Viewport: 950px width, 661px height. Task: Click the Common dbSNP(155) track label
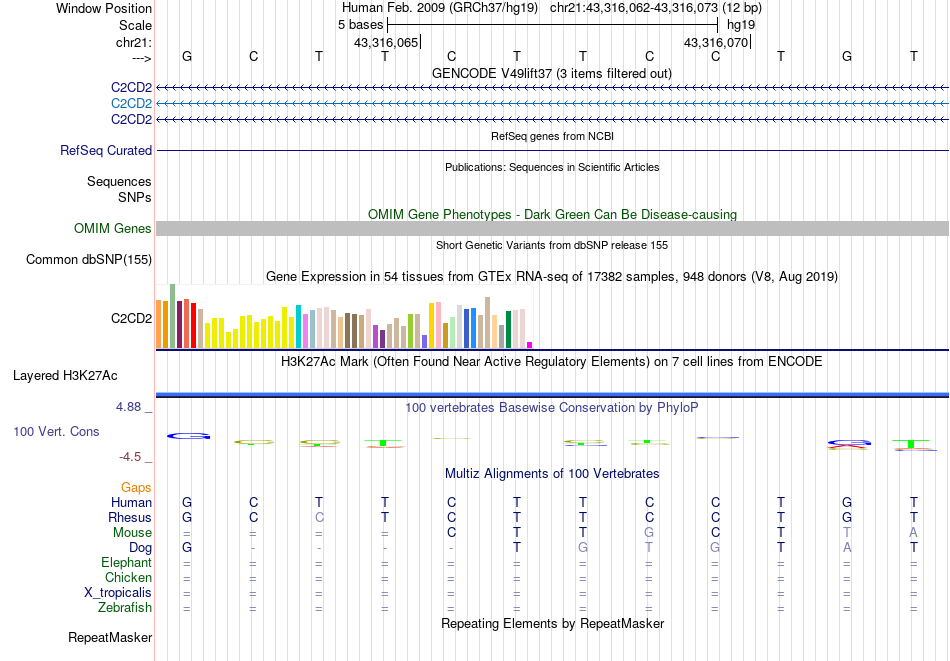coord(89,259)
